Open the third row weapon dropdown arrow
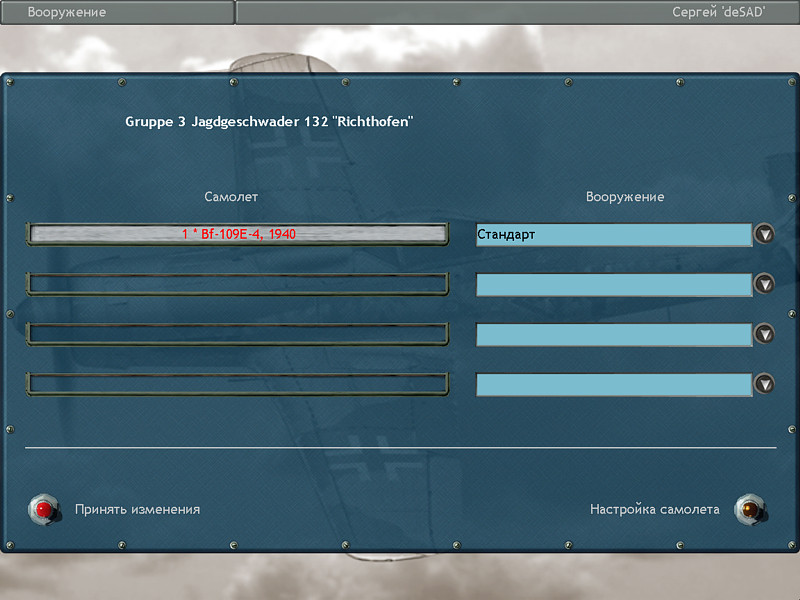This screenshot has width=800, height=600. pyautogui.click(x=764, y=334)
